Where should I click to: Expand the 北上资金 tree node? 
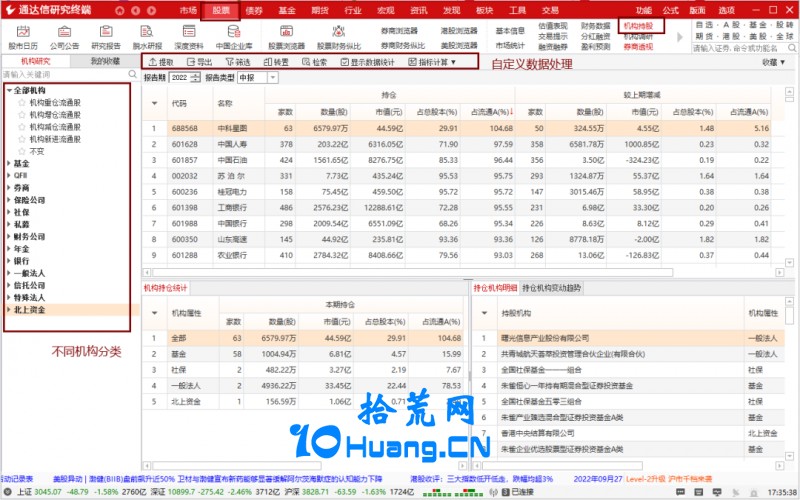tap(9, 310)
